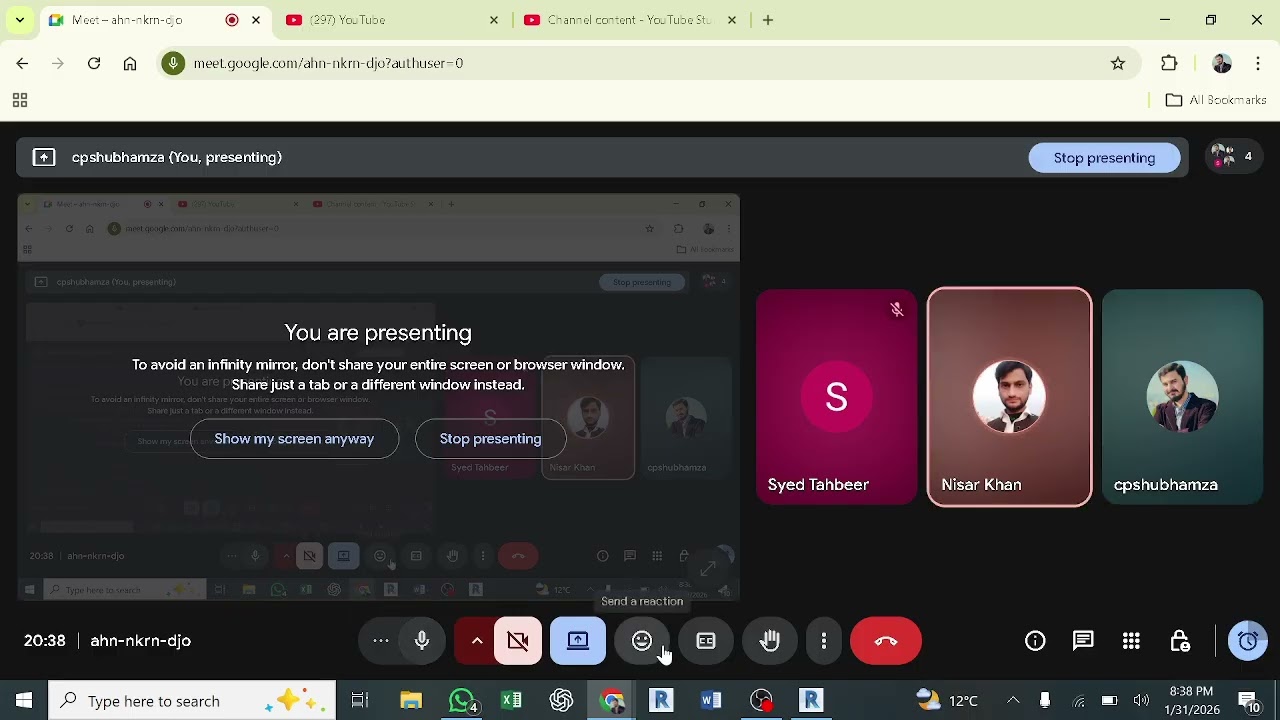Click Stop presenting below the warning
Image resolution: width=1280 pixels, height=720 pixels.
pyautogui.click(x=490, y=439)
